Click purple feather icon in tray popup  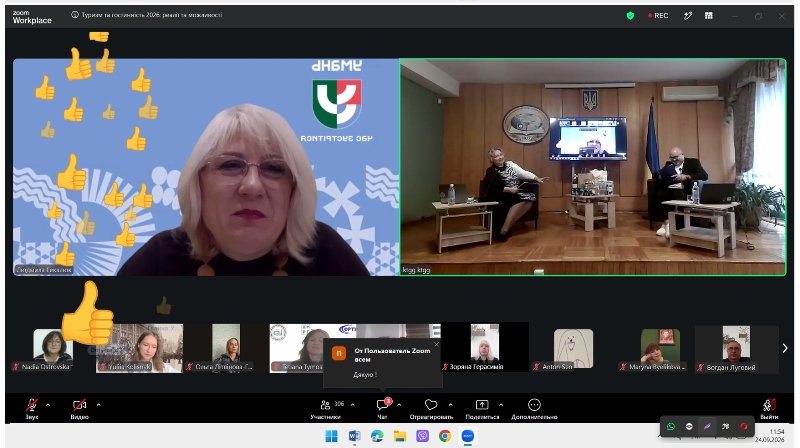707,427
